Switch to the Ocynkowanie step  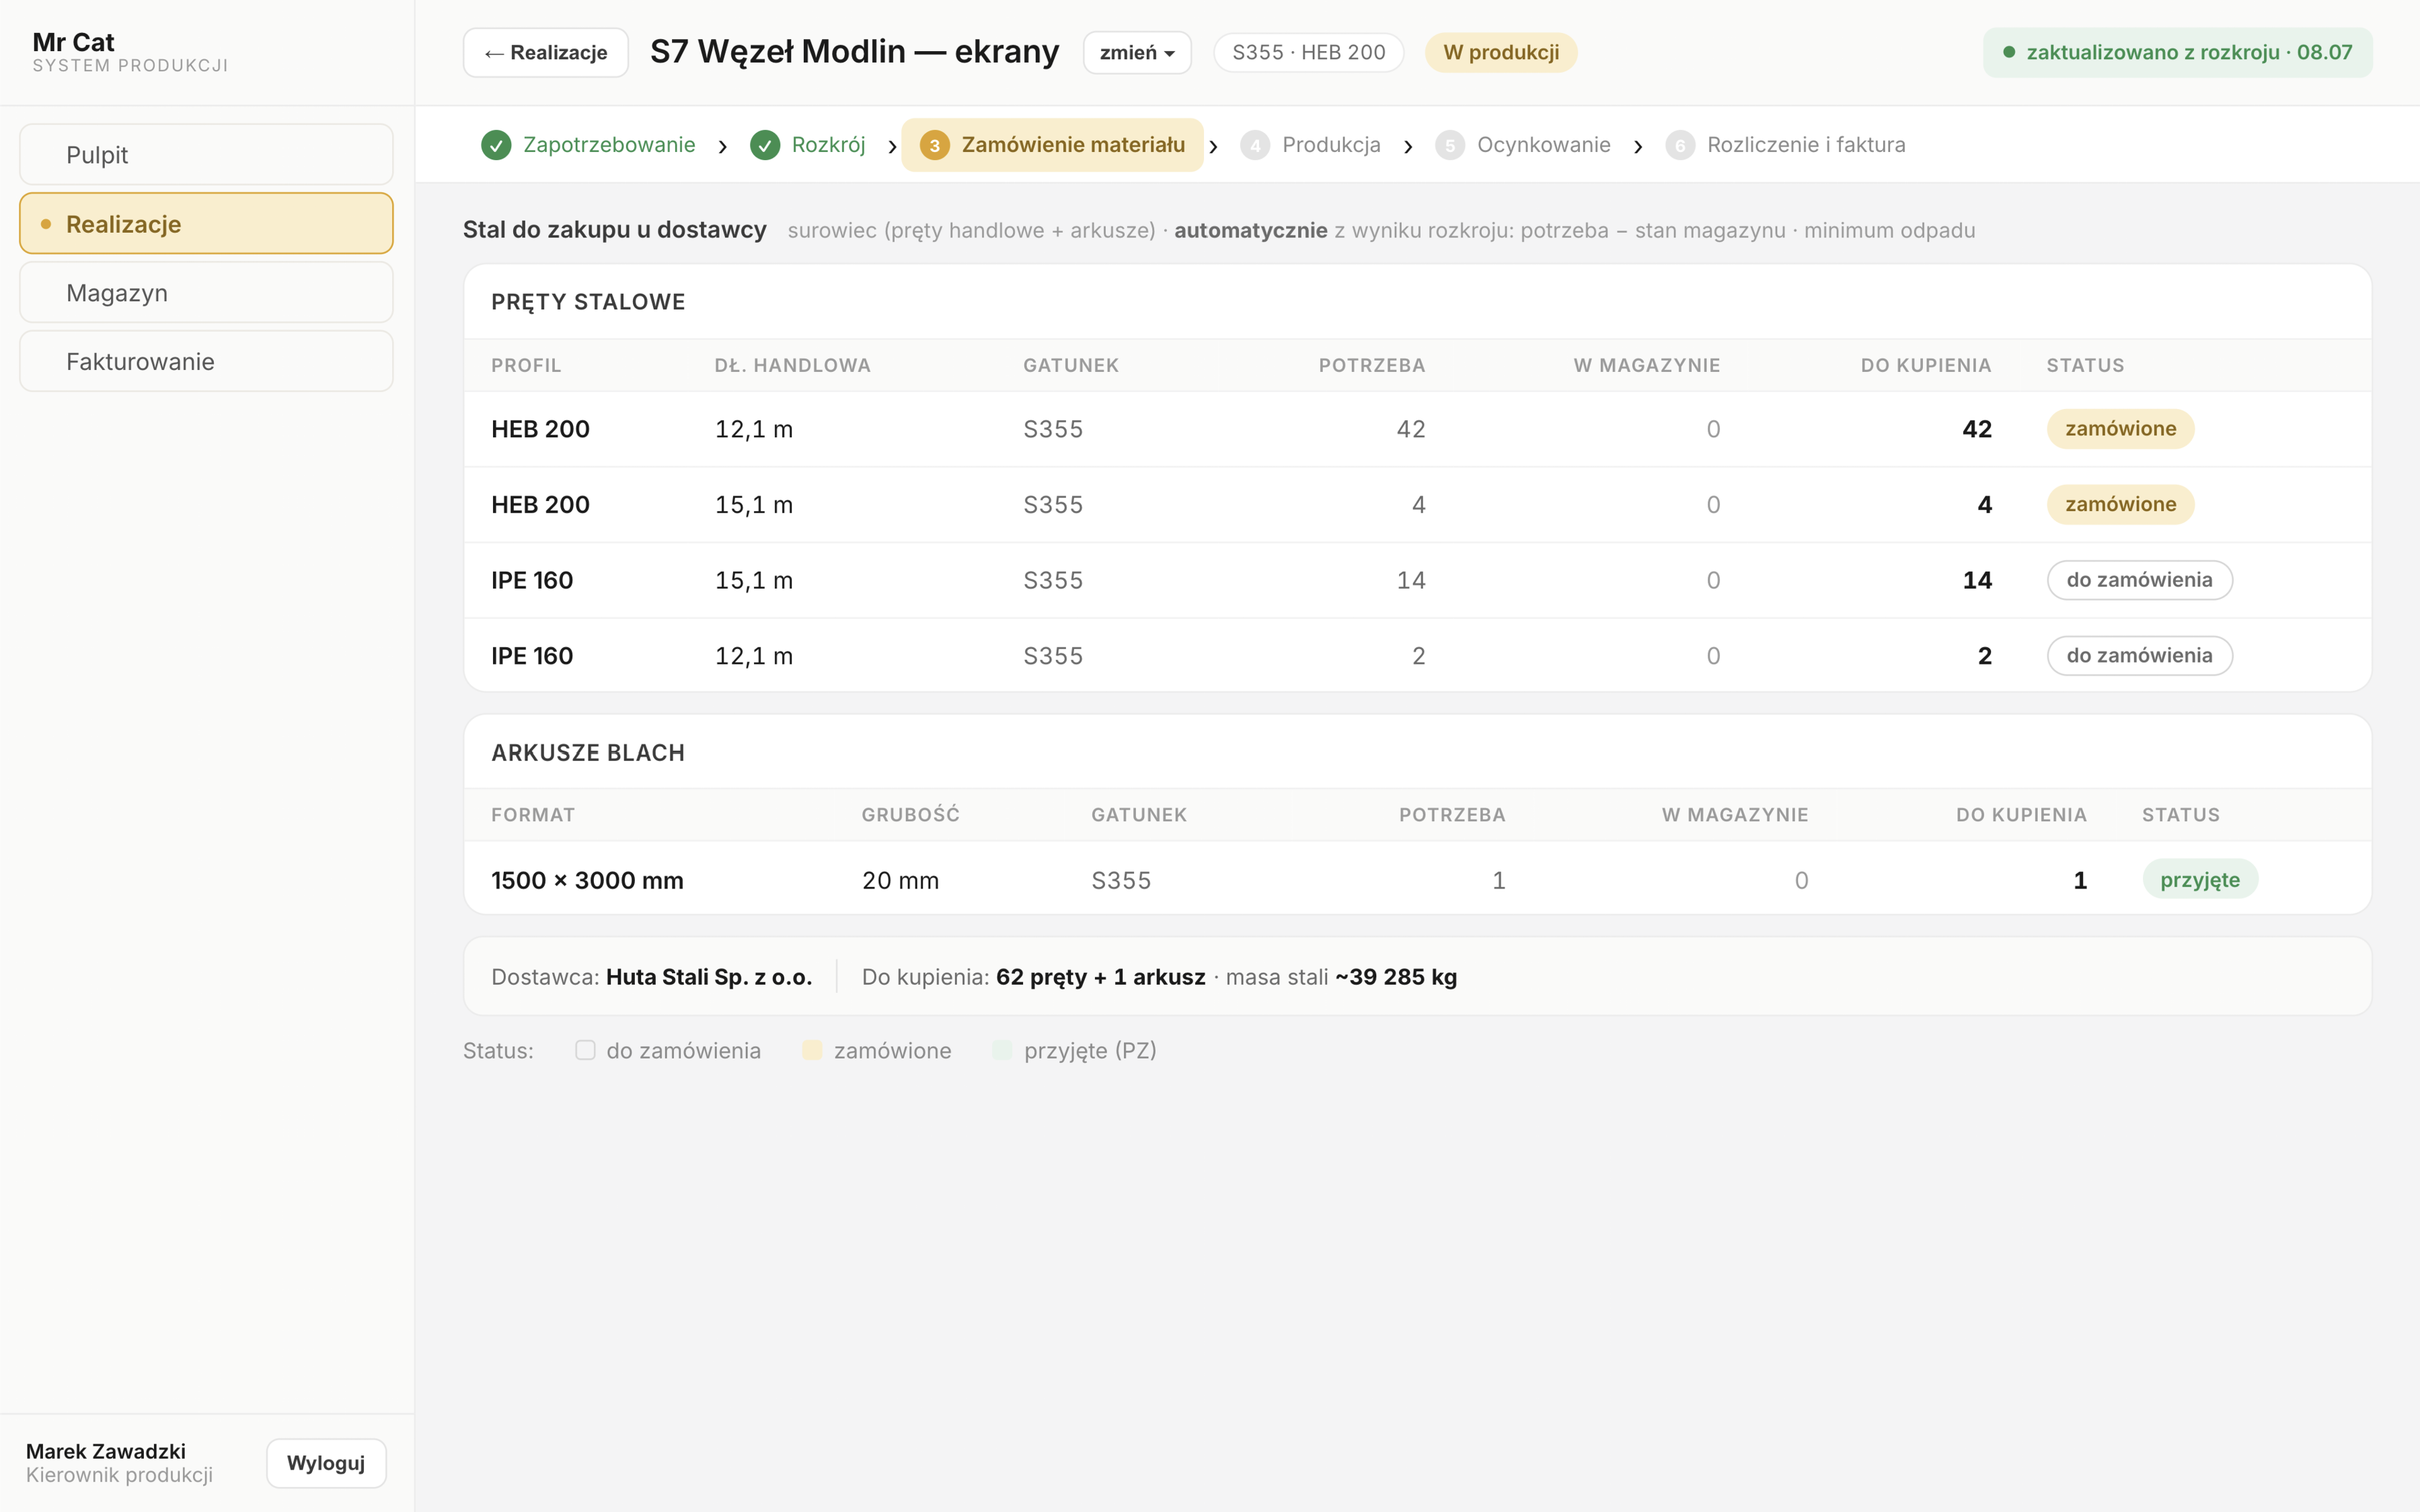coord(1523,145)
